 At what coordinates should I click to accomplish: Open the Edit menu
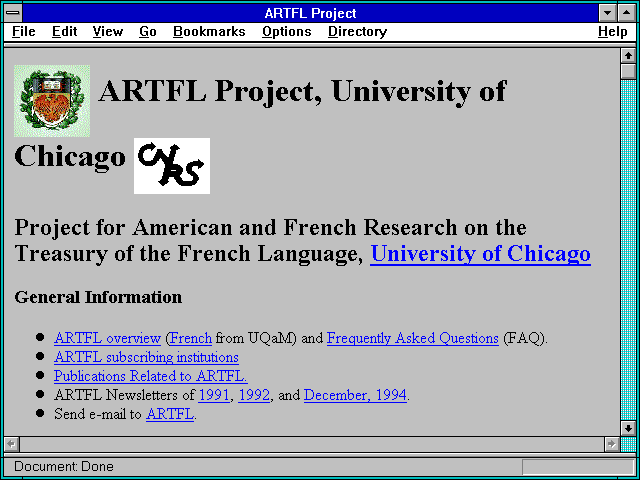point(64,31)
